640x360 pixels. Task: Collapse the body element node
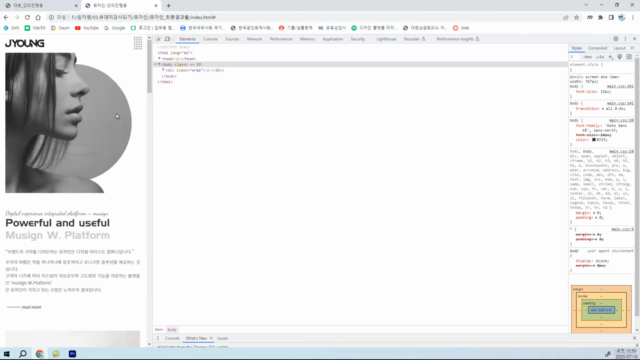(x=160, y=64)
